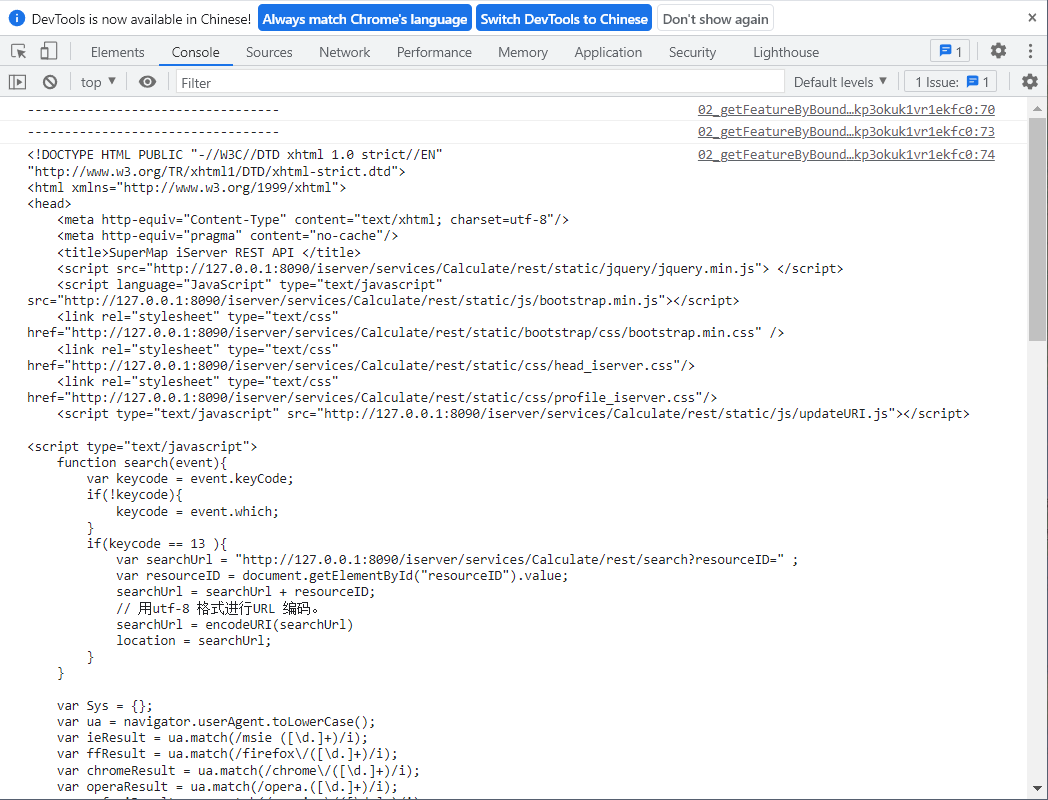Open the Lighthouse tab
This screenshot has height=800, width=1048.
click(x=786, y=52)
